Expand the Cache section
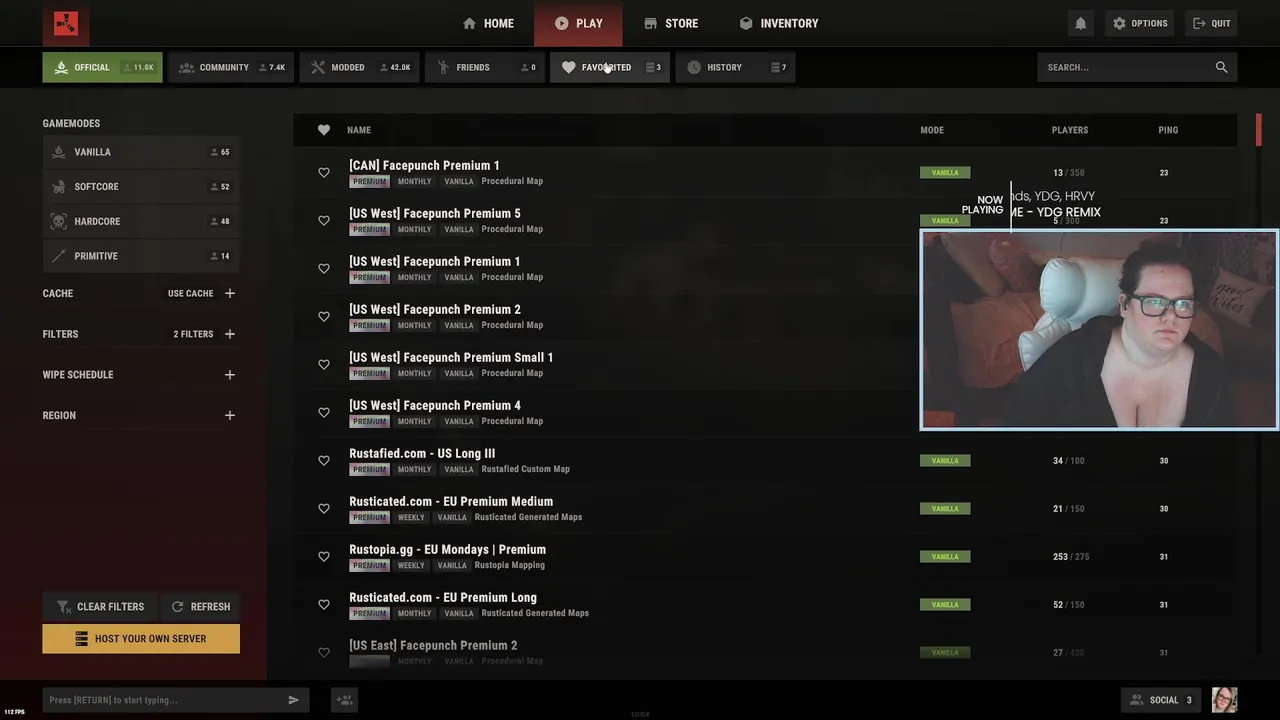 (x=230, y=293)
